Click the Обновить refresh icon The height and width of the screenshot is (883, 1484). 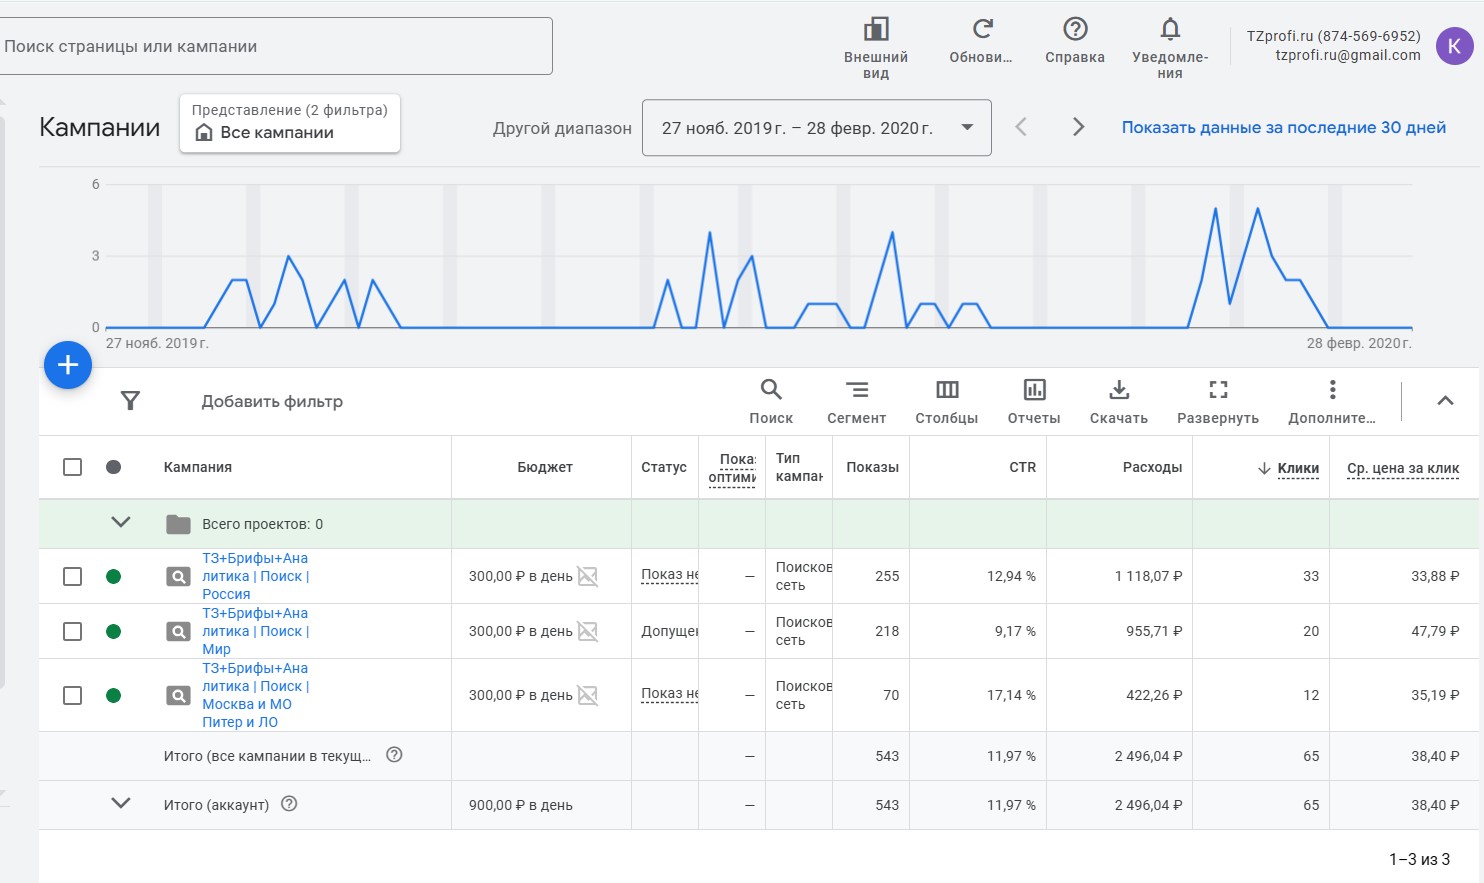coord(982,29)
